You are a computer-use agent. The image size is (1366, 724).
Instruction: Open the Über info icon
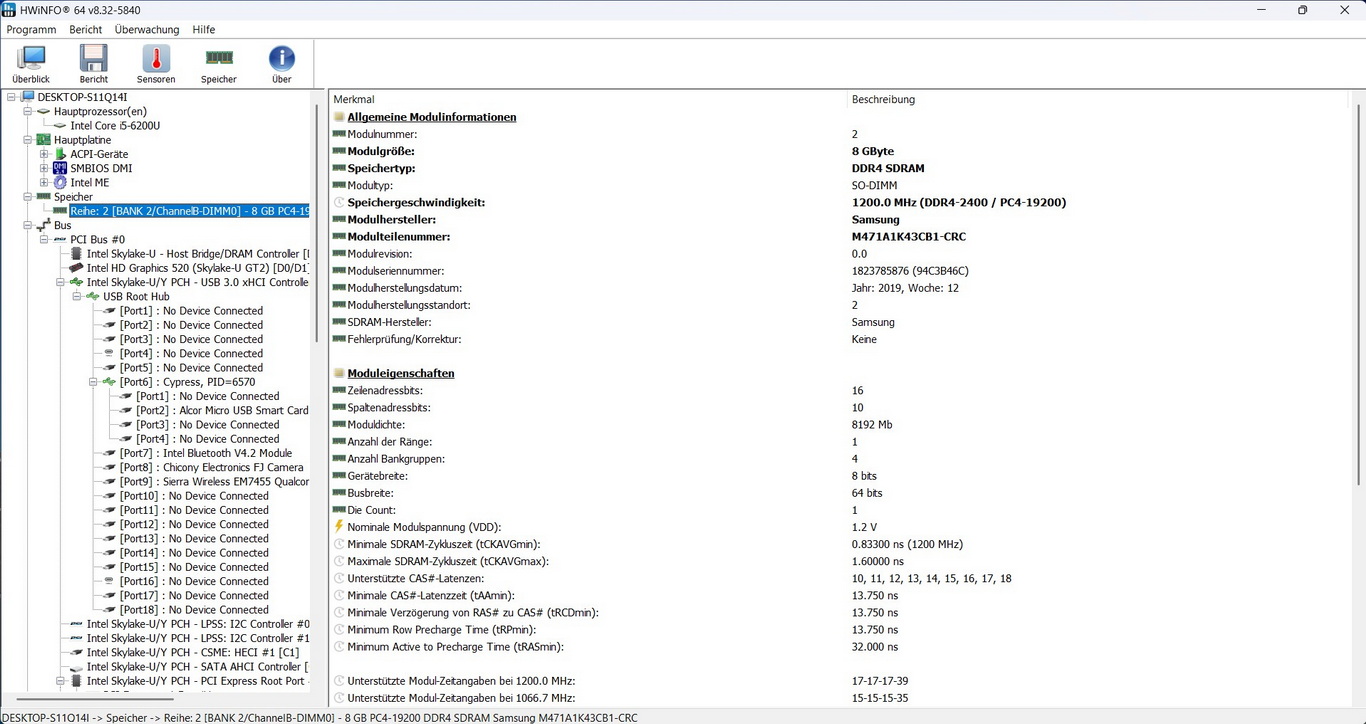tap(282, 64)
